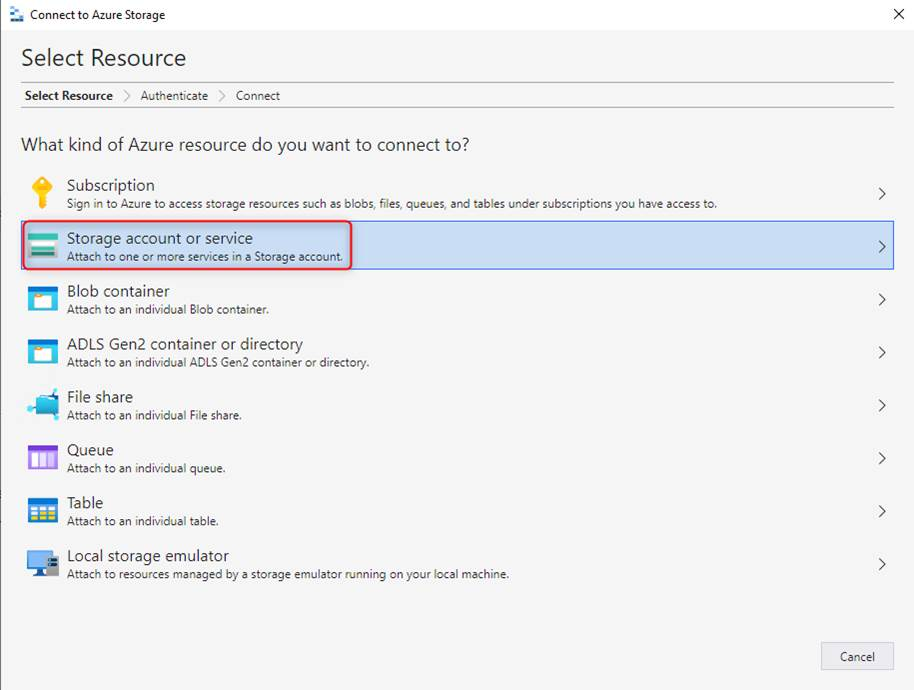Click the Local storage emulator monitor icon
The image size is (914, 690).
(x=43, y=564)
